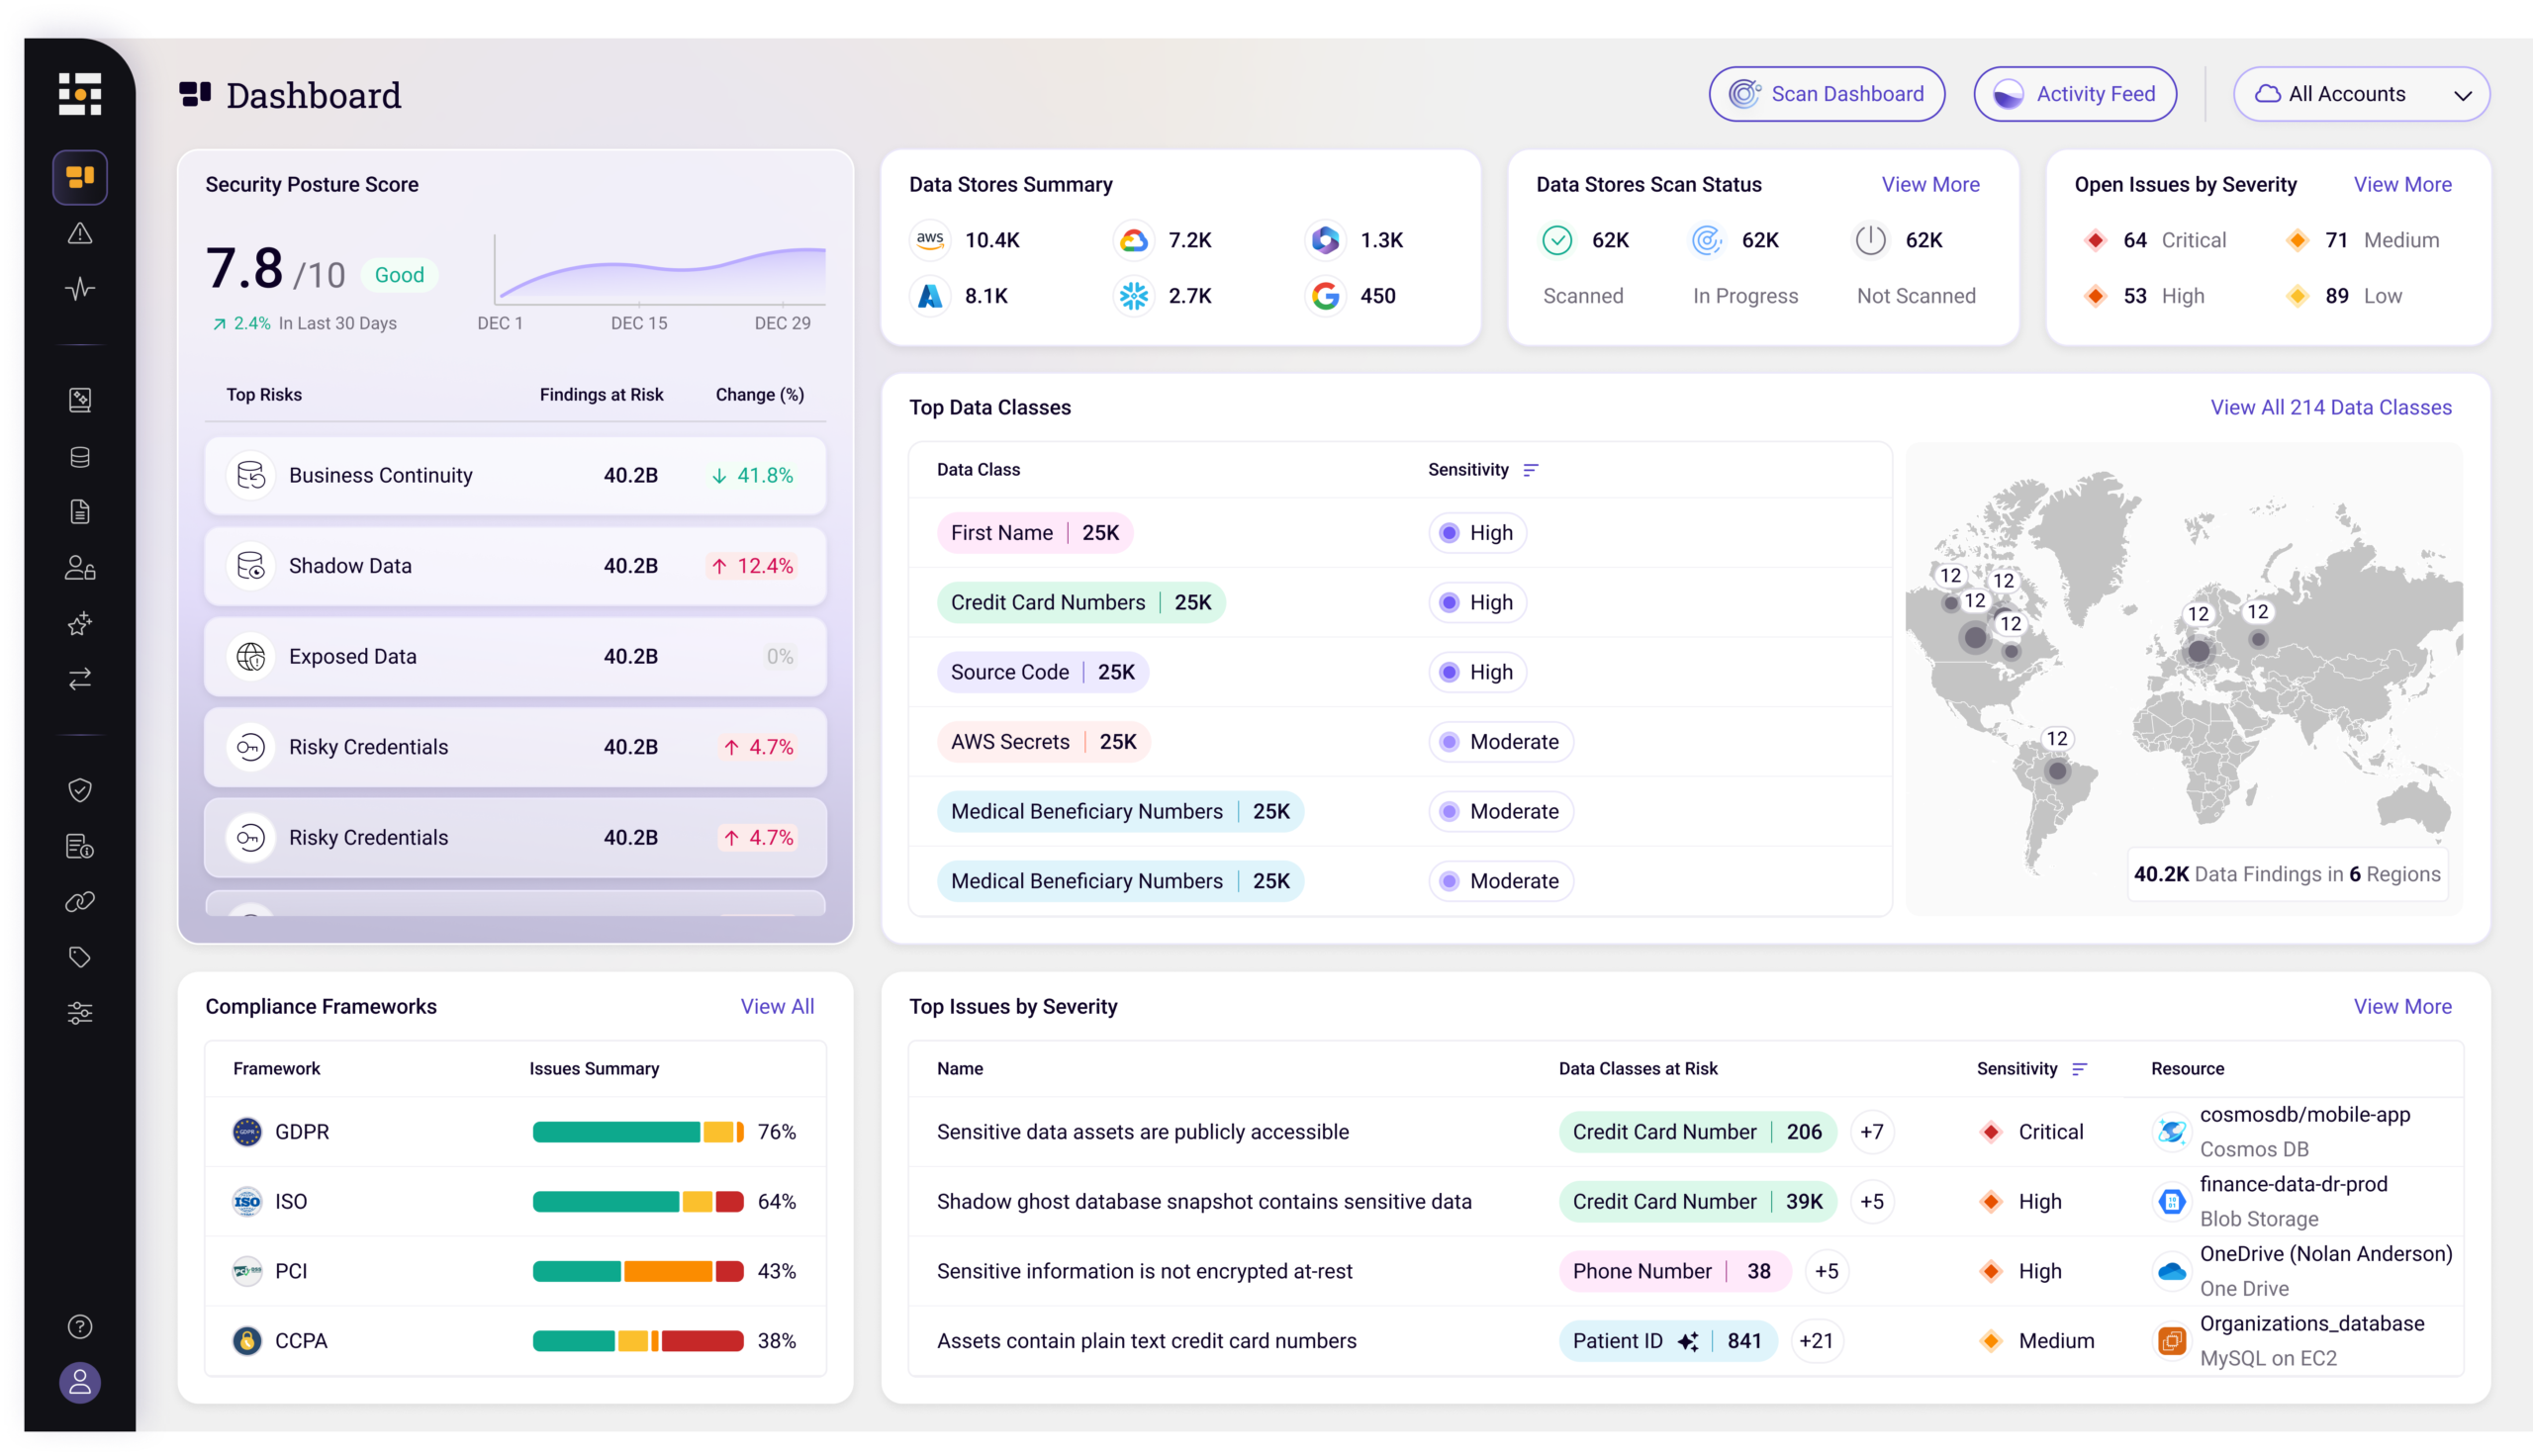Open the user profile avatar icon

click(80, 1382)
